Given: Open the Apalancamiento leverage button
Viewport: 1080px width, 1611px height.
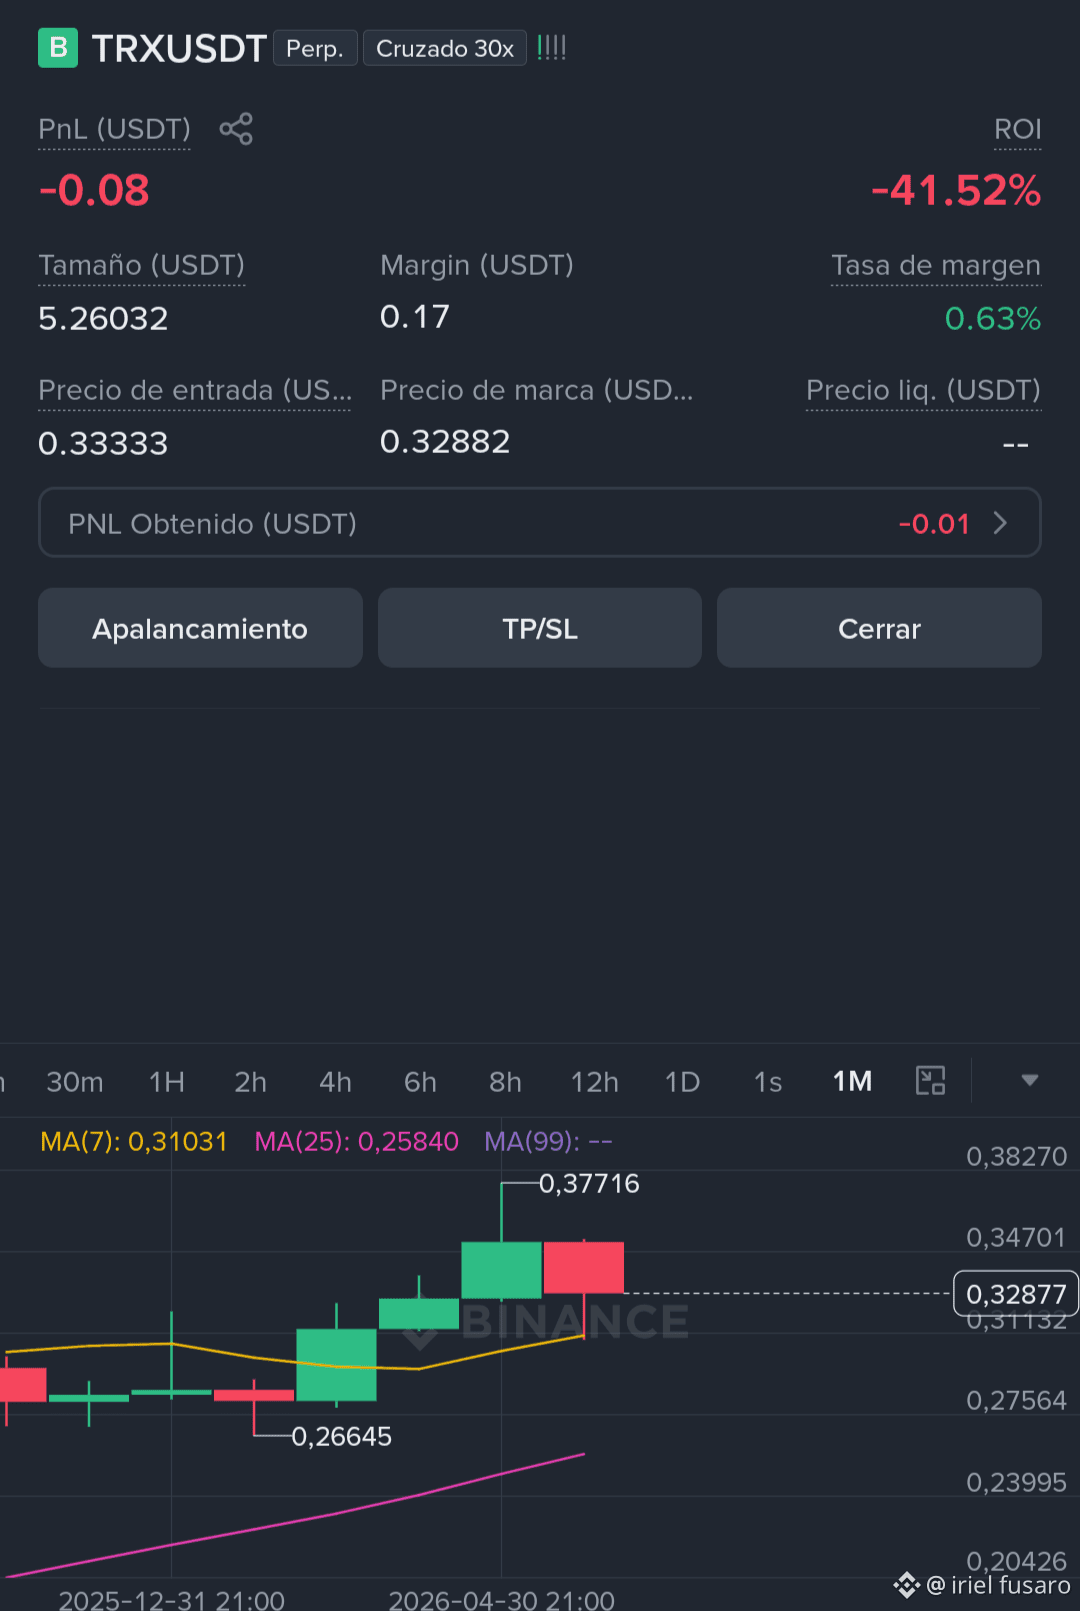Looking at the screenshot, I should click(200, 628).
